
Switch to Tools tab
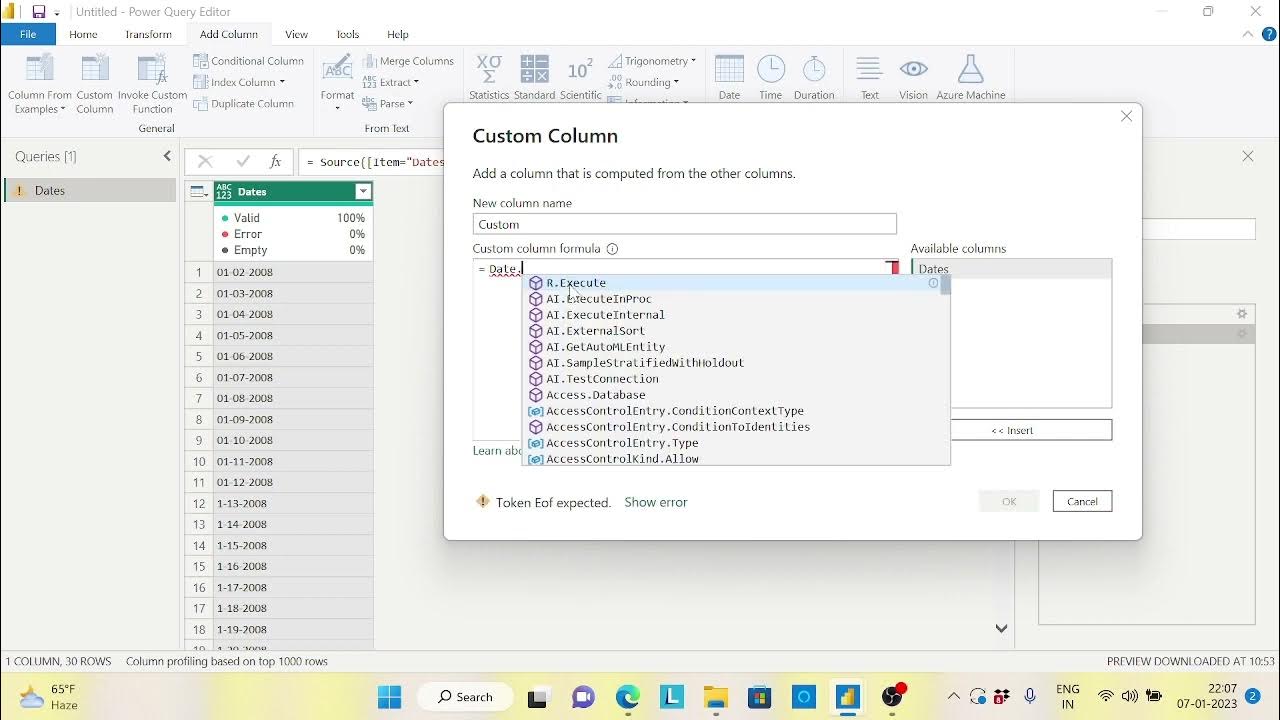click(x=348, y=34)
